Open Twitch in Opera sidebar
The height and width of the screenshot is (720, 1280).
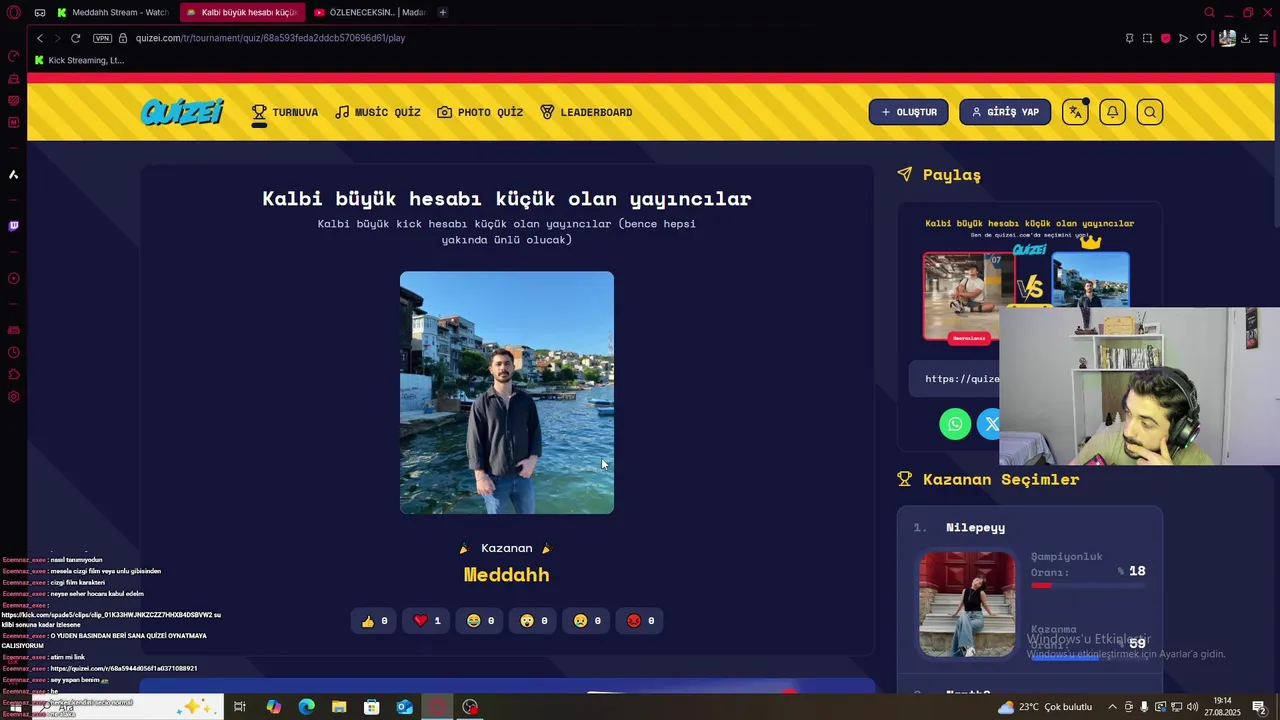click(x=13, y=226)
